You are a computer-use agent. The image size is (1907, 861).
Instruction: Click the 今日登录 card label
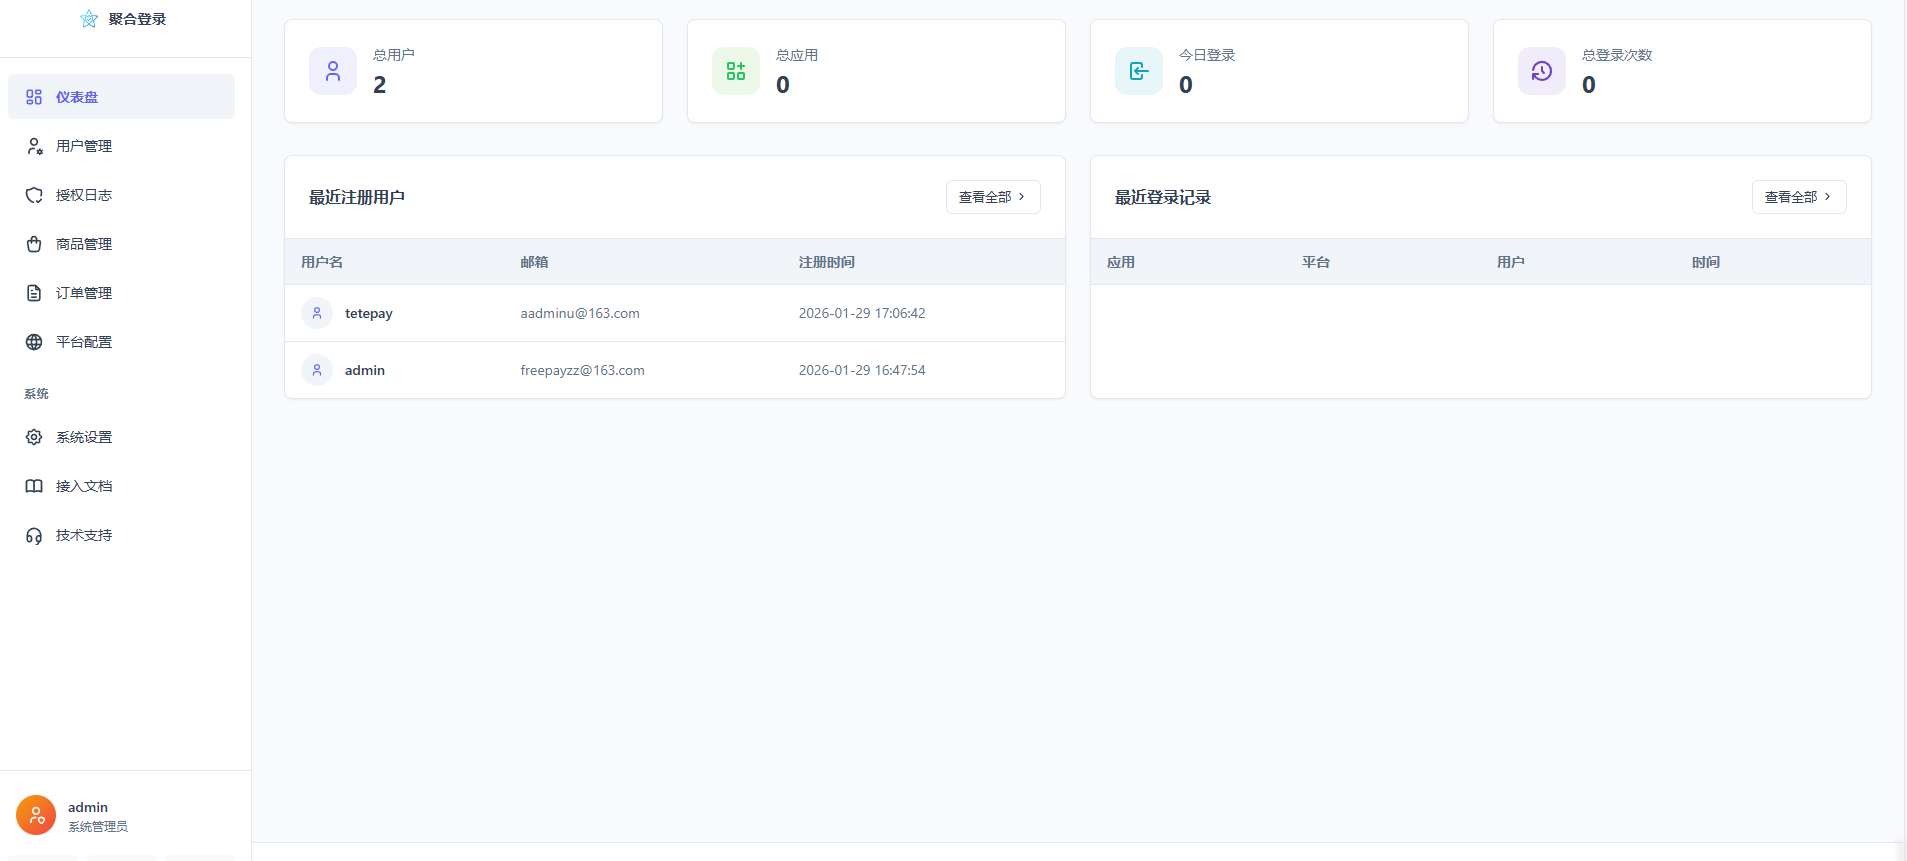pos(1207,55)
